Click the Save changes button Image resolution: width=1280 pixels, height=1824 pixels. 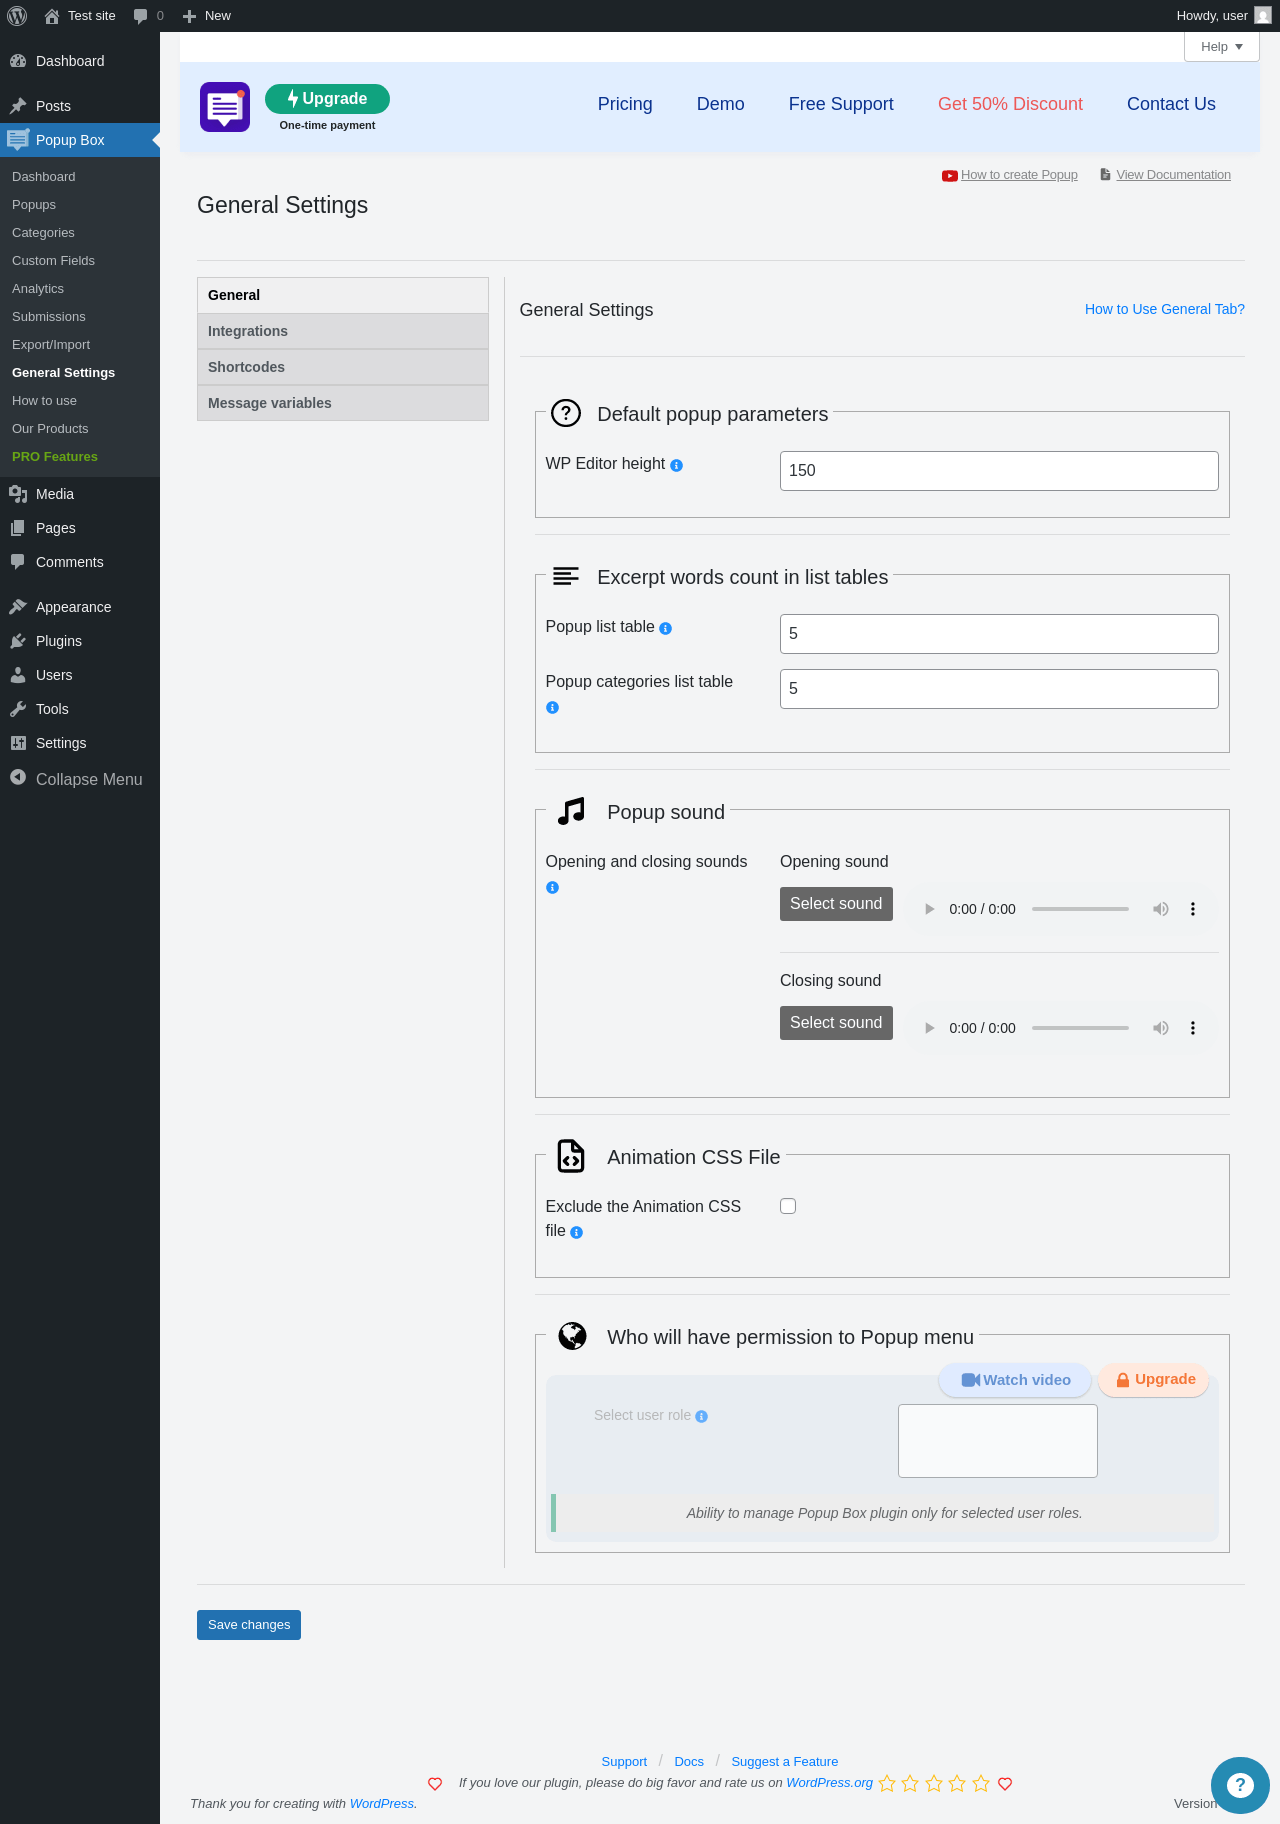[x=249, y=1625]
